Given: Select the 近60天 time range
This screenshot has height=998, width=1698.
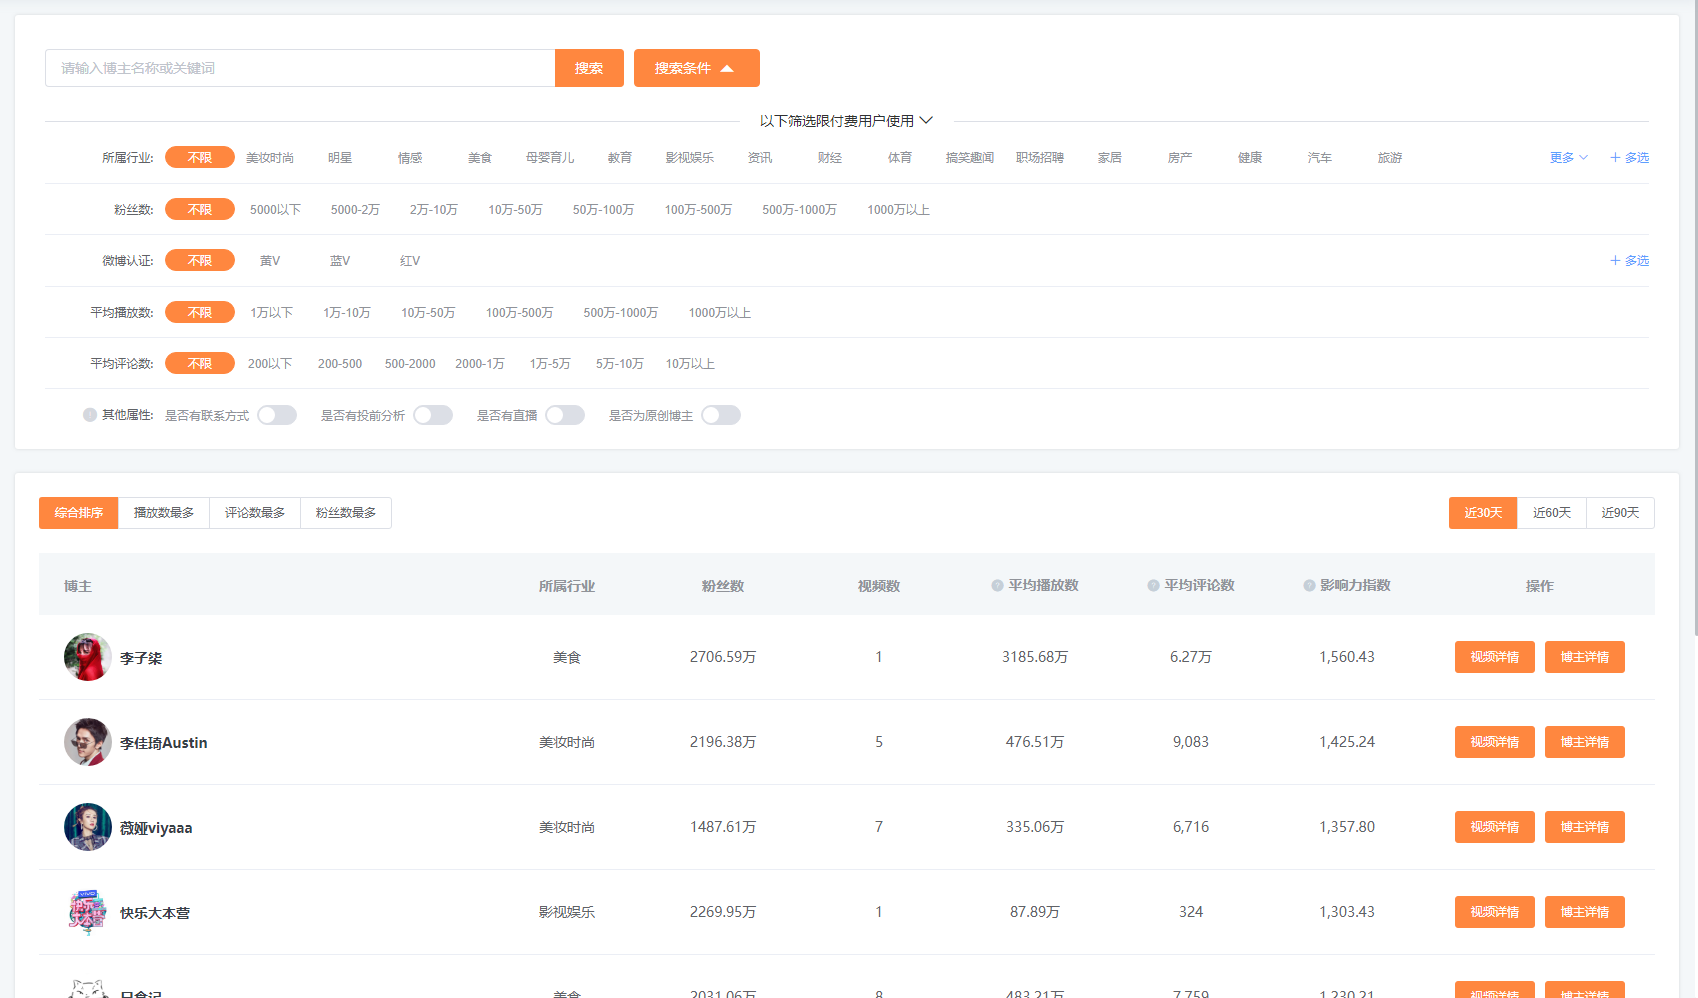Looking at the screenshot, I should pos(1552,513).
